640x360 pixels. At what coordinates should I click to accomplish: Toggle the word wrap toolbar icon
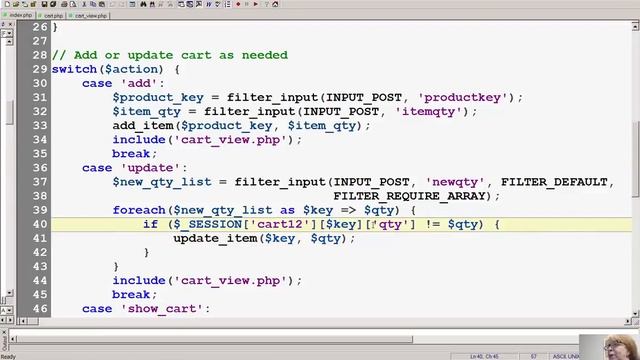coord(208,4)
